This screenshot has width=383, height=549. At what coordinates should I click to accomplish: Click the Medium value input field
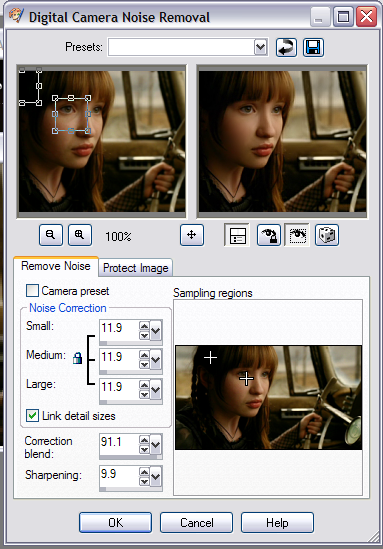(x=119, y=358)
